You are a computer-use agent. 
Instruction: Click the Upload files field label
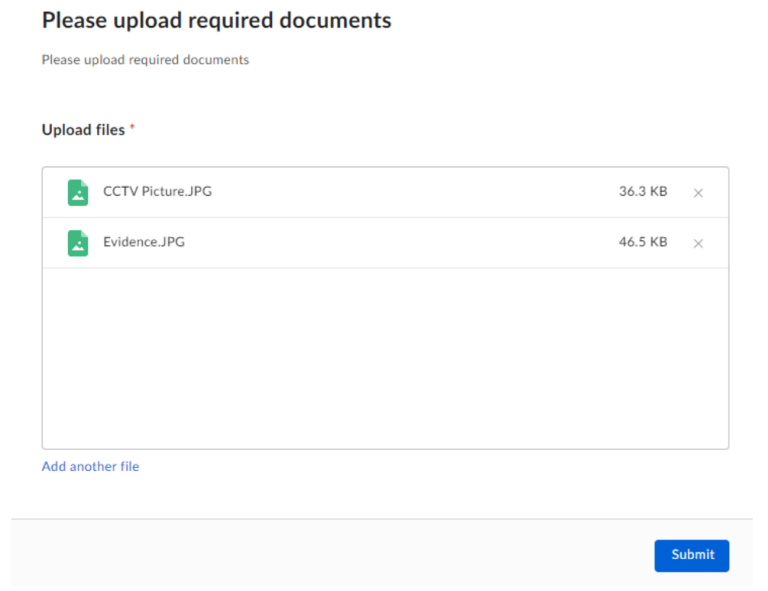83,130
